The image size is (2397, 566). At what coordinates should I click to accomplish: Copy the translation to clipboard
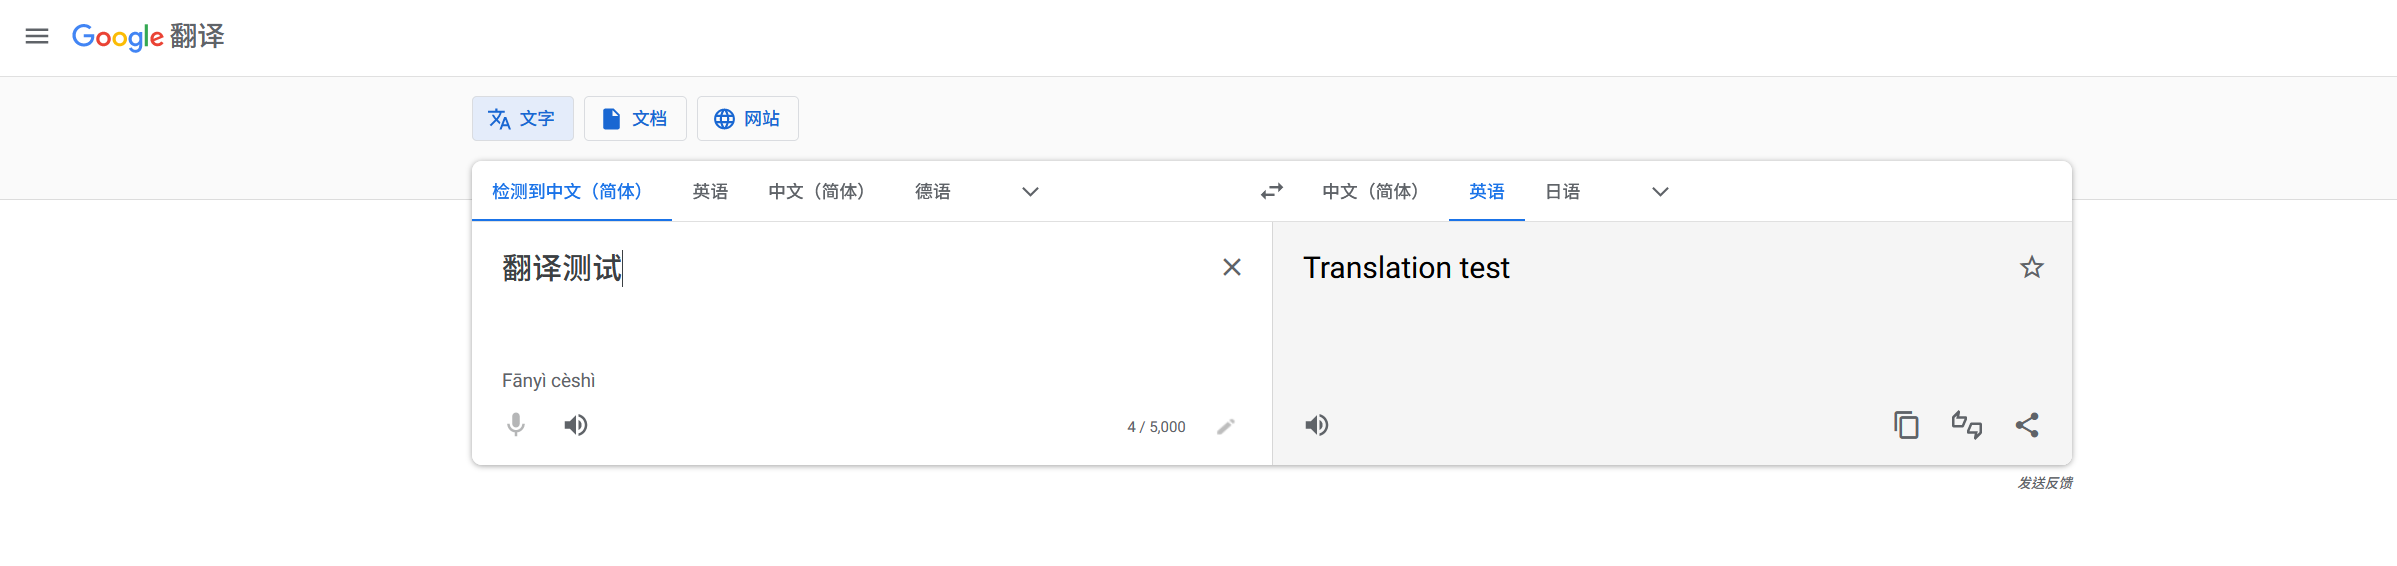coord(1906,425)
